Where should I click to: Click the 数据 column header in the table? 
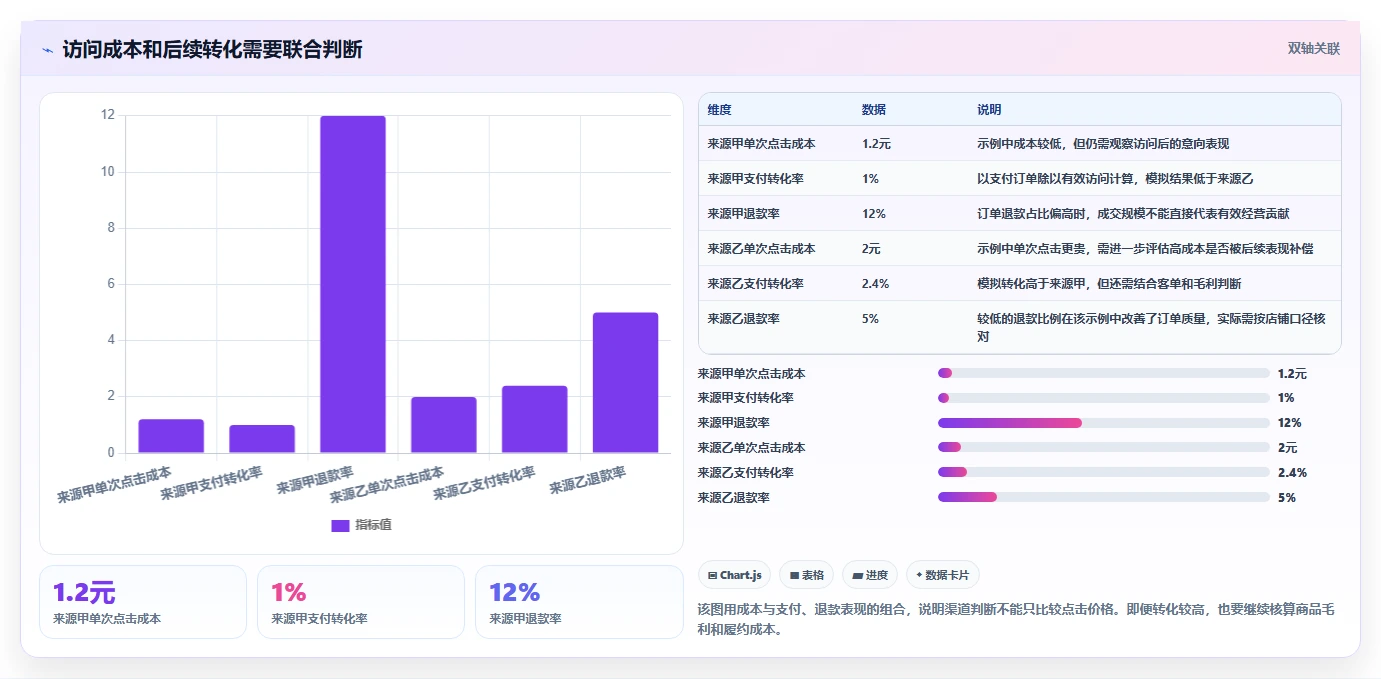tap(873, 110)
